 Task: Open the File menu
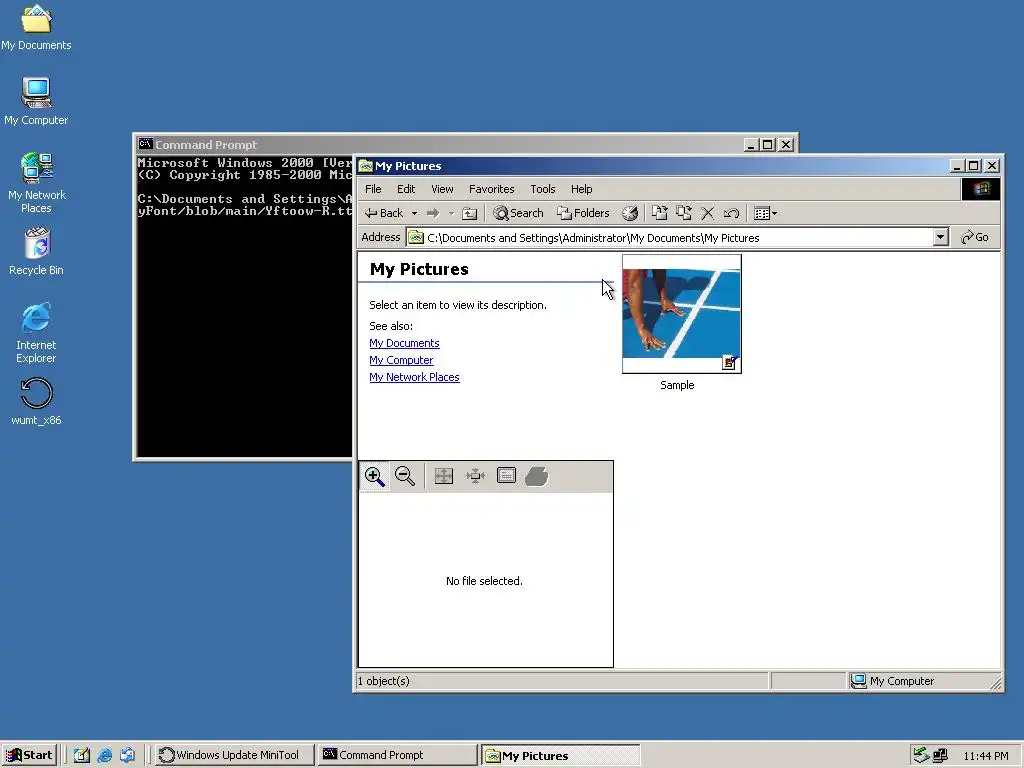click(373, 189)
